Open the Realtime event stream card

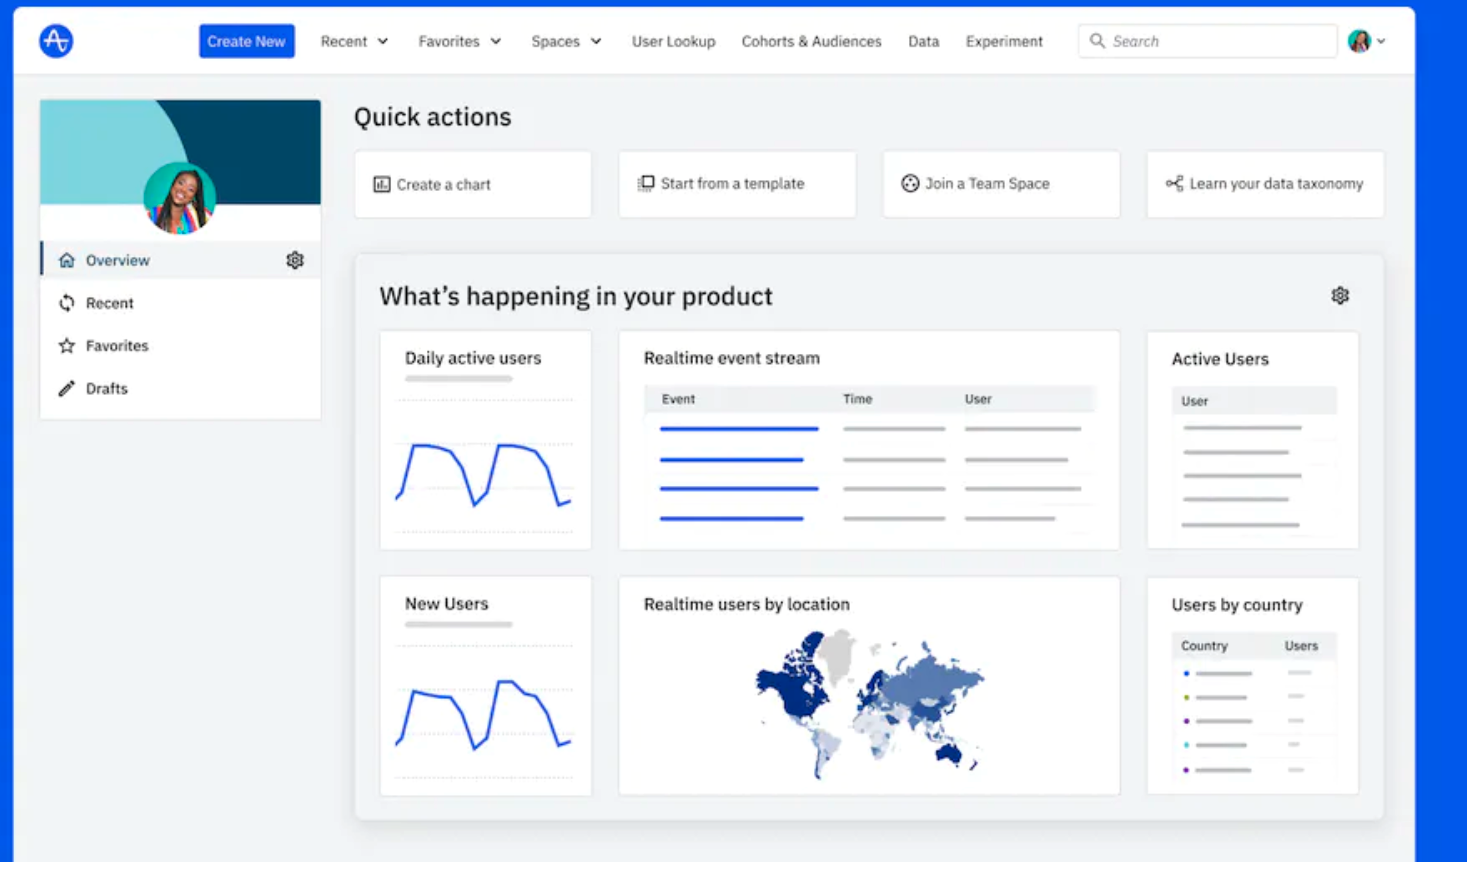coord(869,440)
